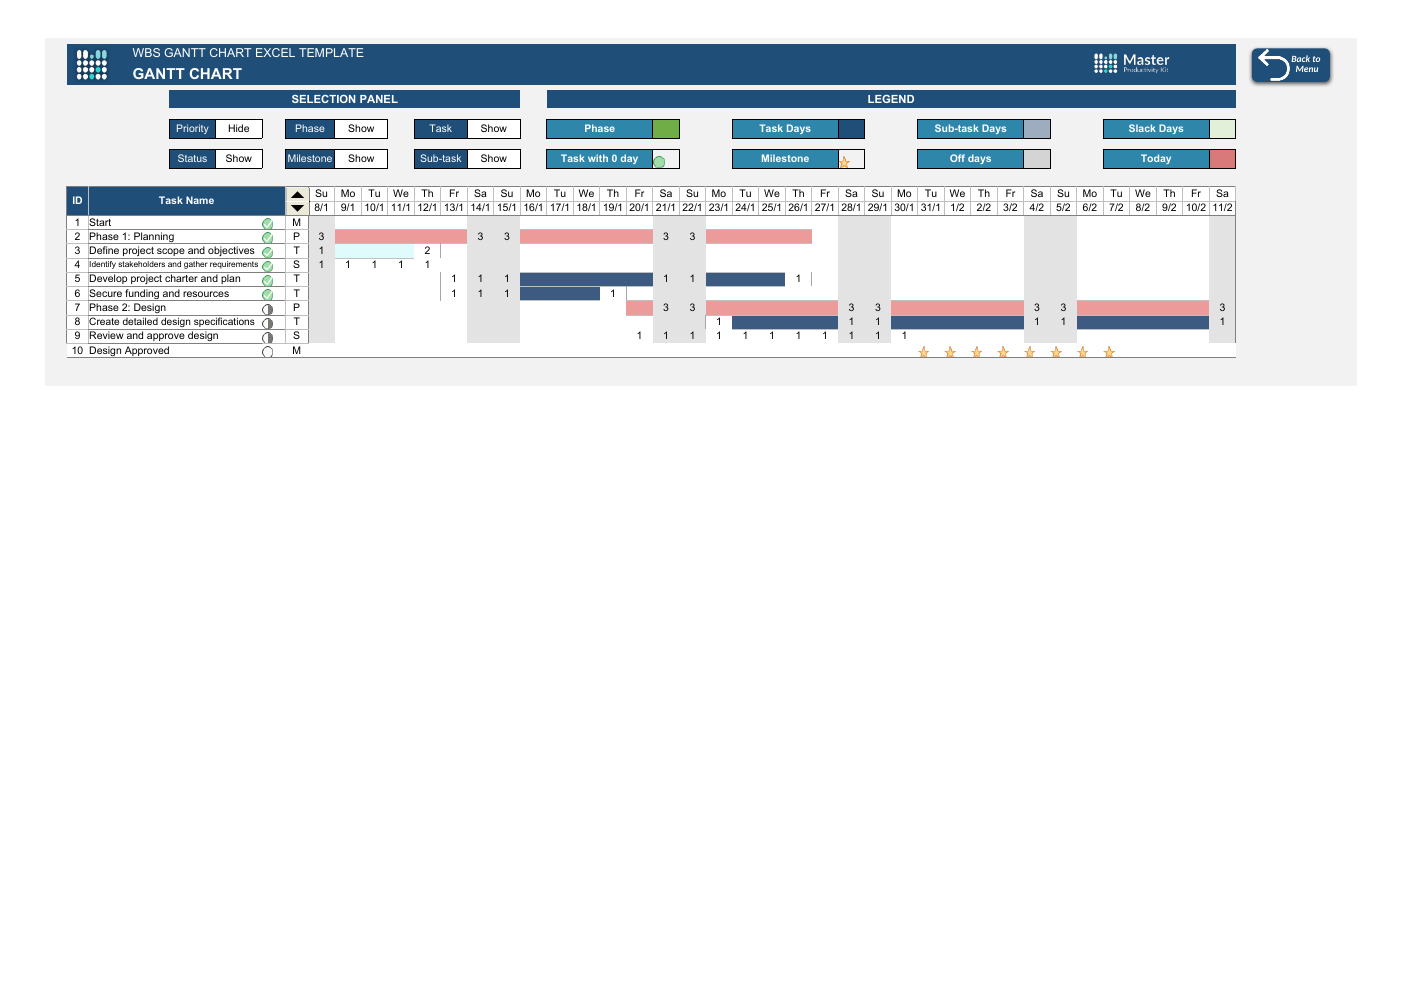
Task: Click the Phase label in Selection Panel
Action: 310,129
